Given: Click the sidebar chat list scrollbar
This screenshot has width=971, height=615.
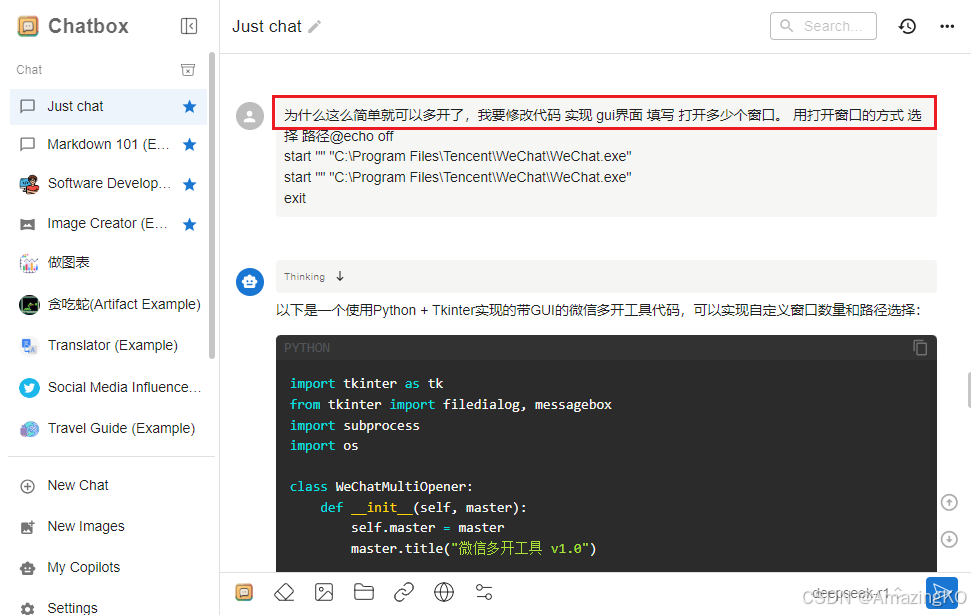Looking at the screenshot, I should [x=212, y=206].
